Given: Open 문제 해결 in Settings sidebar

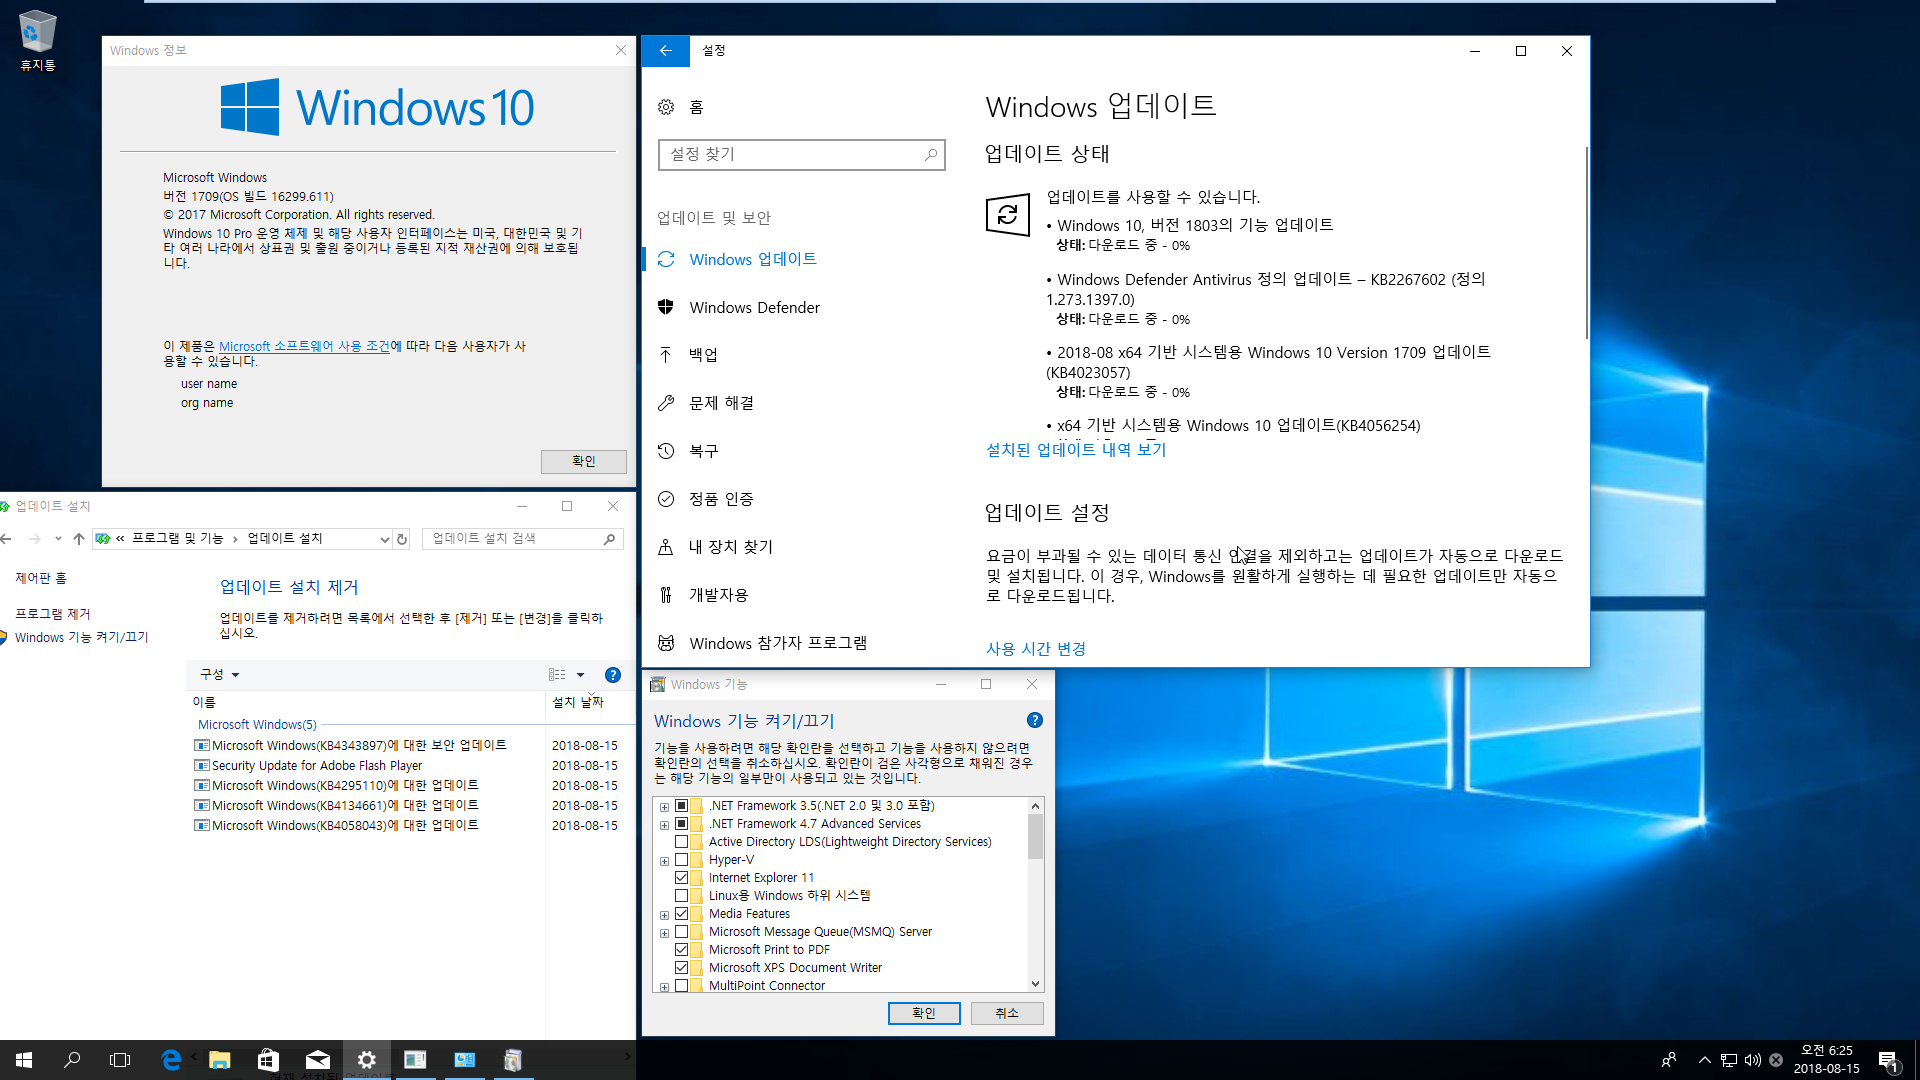Looking at the screenshot, I should pyautogui.click(x=721, y=403).
